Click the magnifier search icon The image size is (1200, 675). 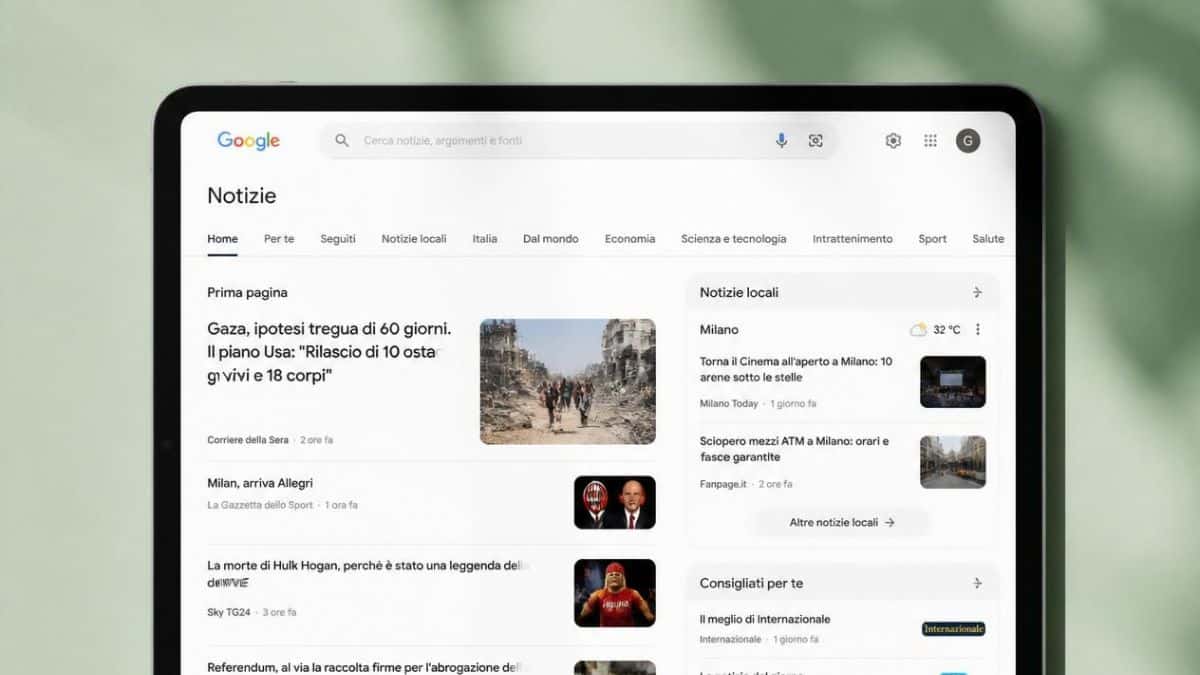(342, 141)
